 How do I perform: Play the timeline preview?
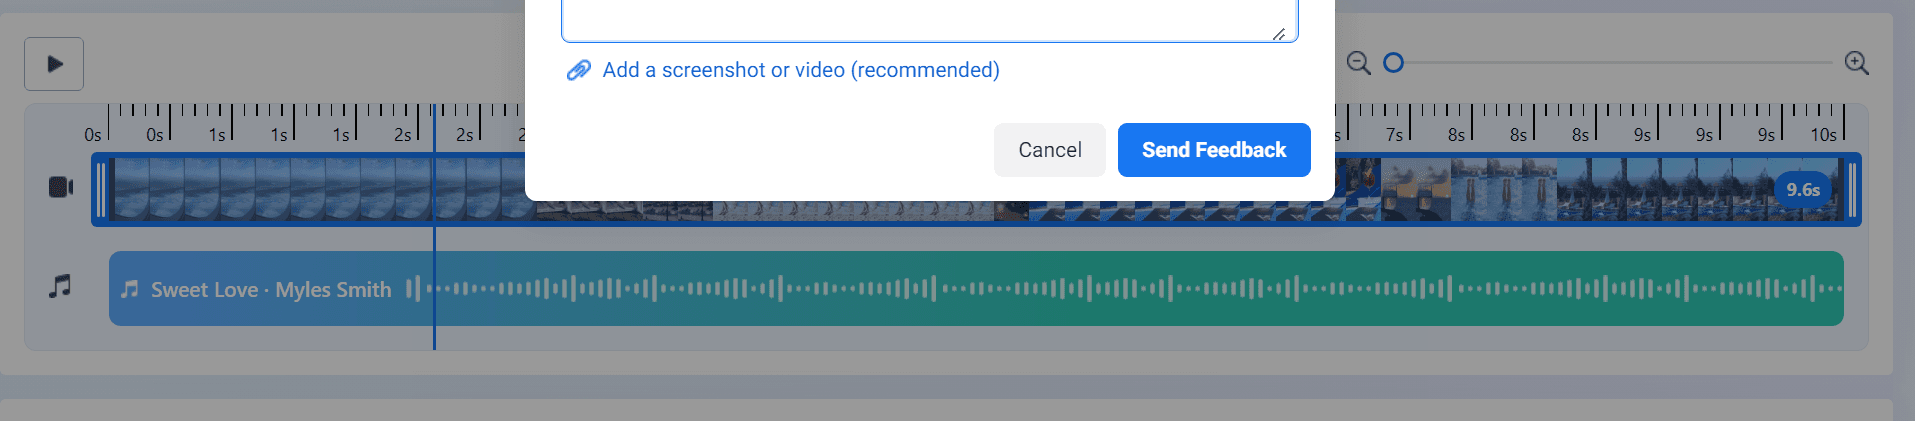pyautogui.click(x=54, y=64)
